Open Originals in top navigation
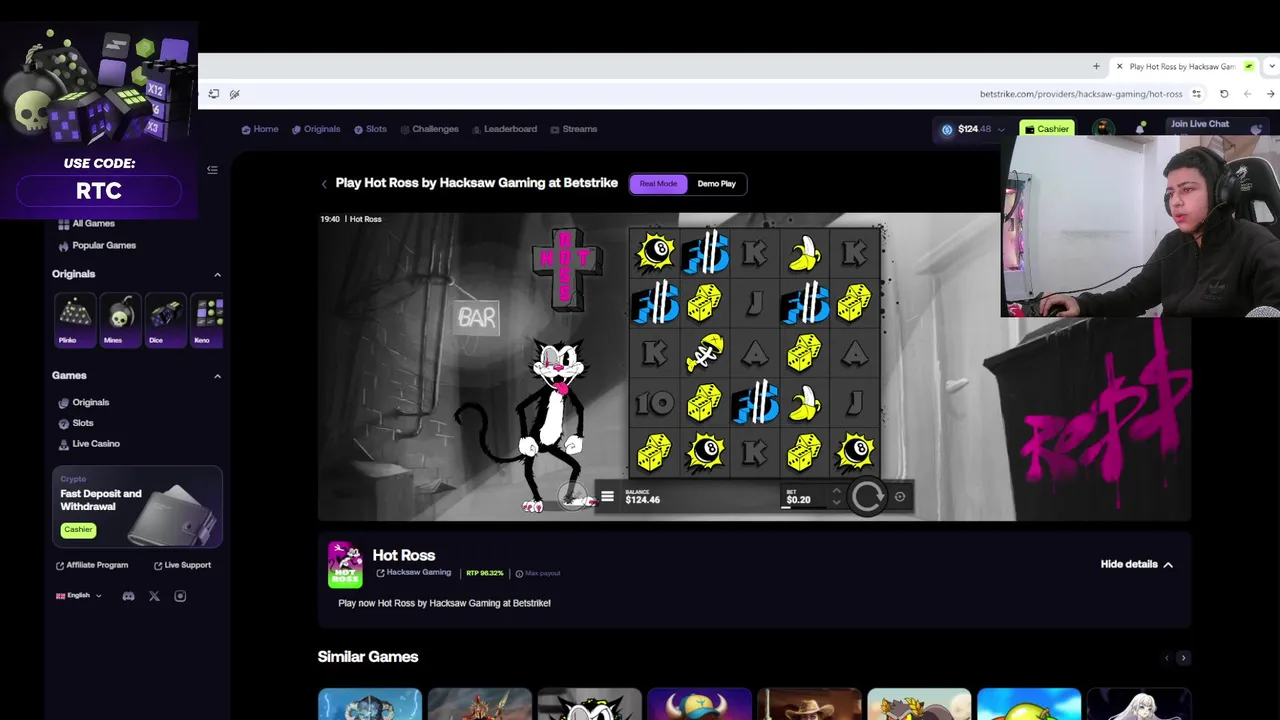The height and width of the screenshot is (720, 1280). point(316,129)
